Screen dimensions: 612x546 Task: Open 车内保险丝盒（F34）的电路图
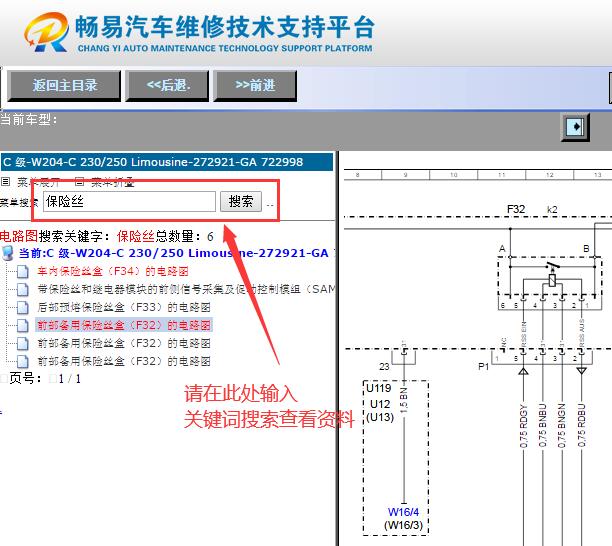(113, 271)
